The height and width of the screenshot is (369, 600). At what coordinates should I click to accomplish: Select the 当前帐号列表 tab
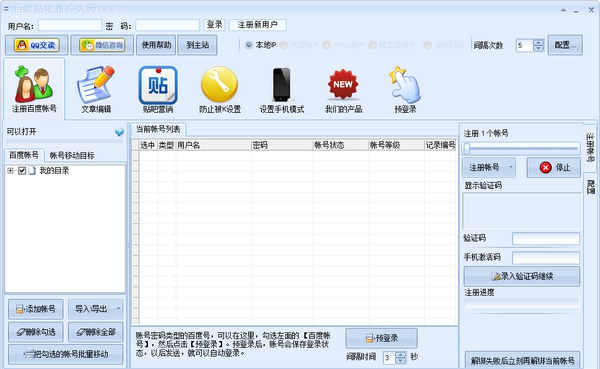[158, 129]
